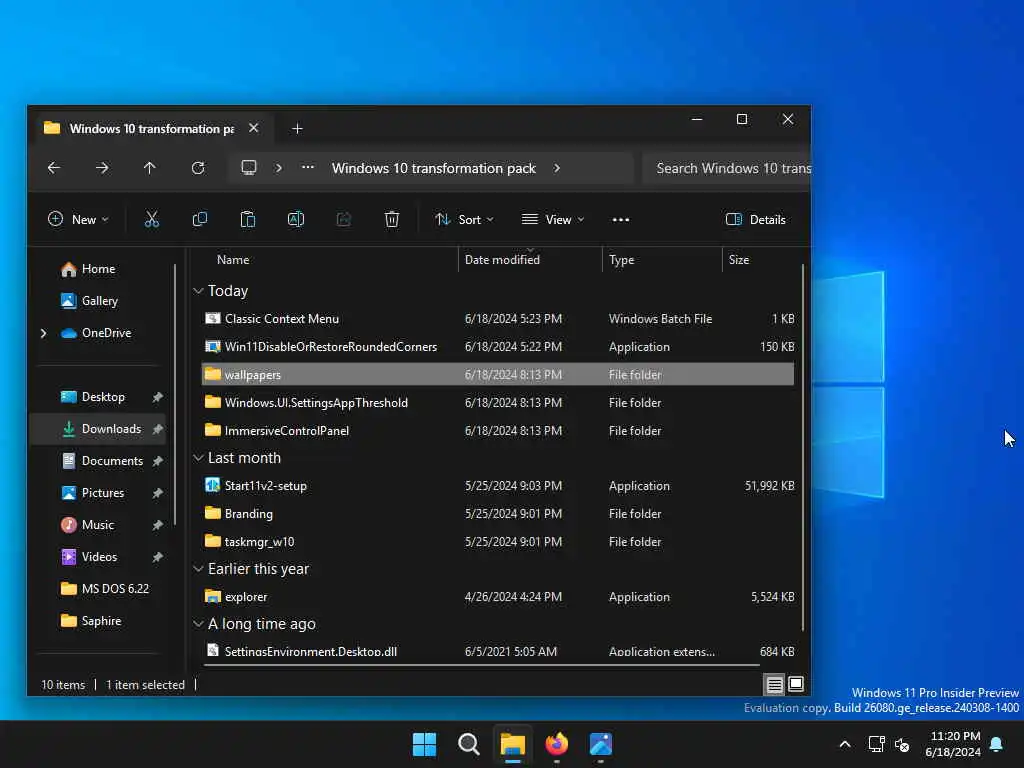
Task: Select Start11v2-setup application
Action: point(498,486)
